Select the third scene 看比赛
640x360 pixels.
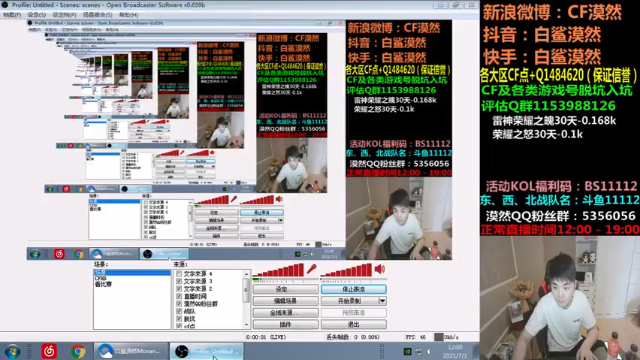click(x=132, y=284)
